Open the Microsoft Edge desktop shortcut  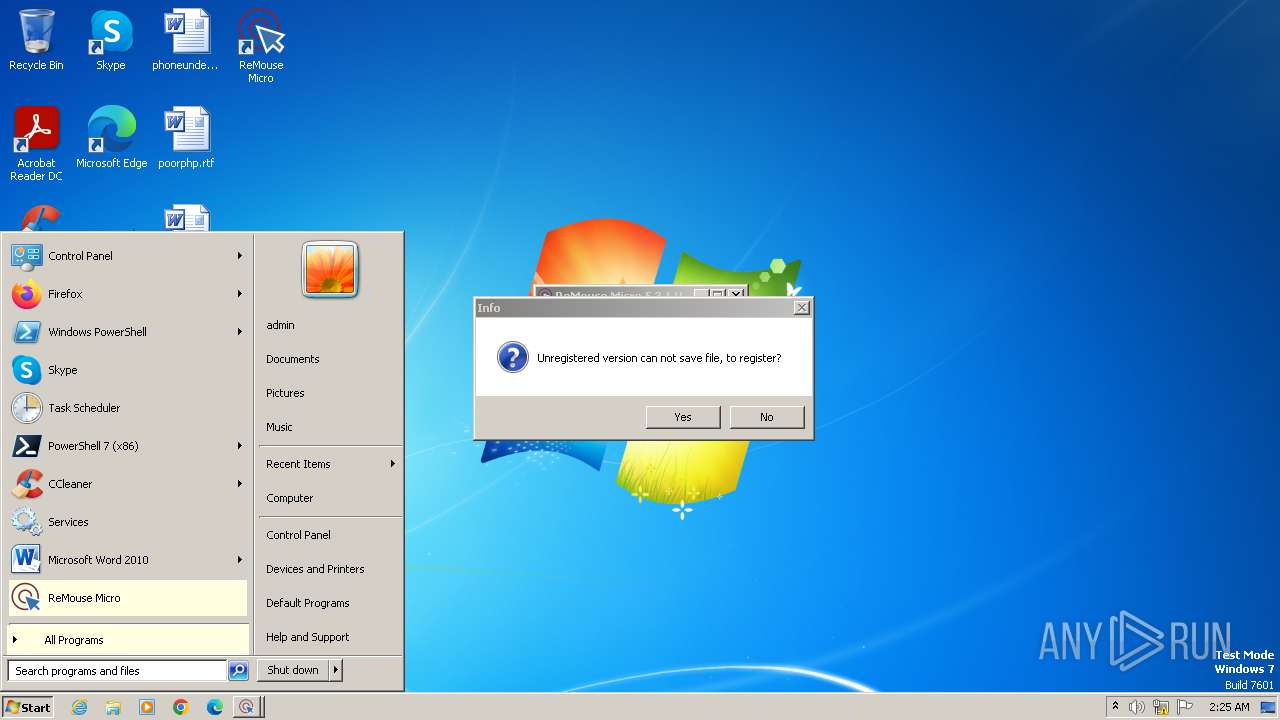tap(111, 138)
